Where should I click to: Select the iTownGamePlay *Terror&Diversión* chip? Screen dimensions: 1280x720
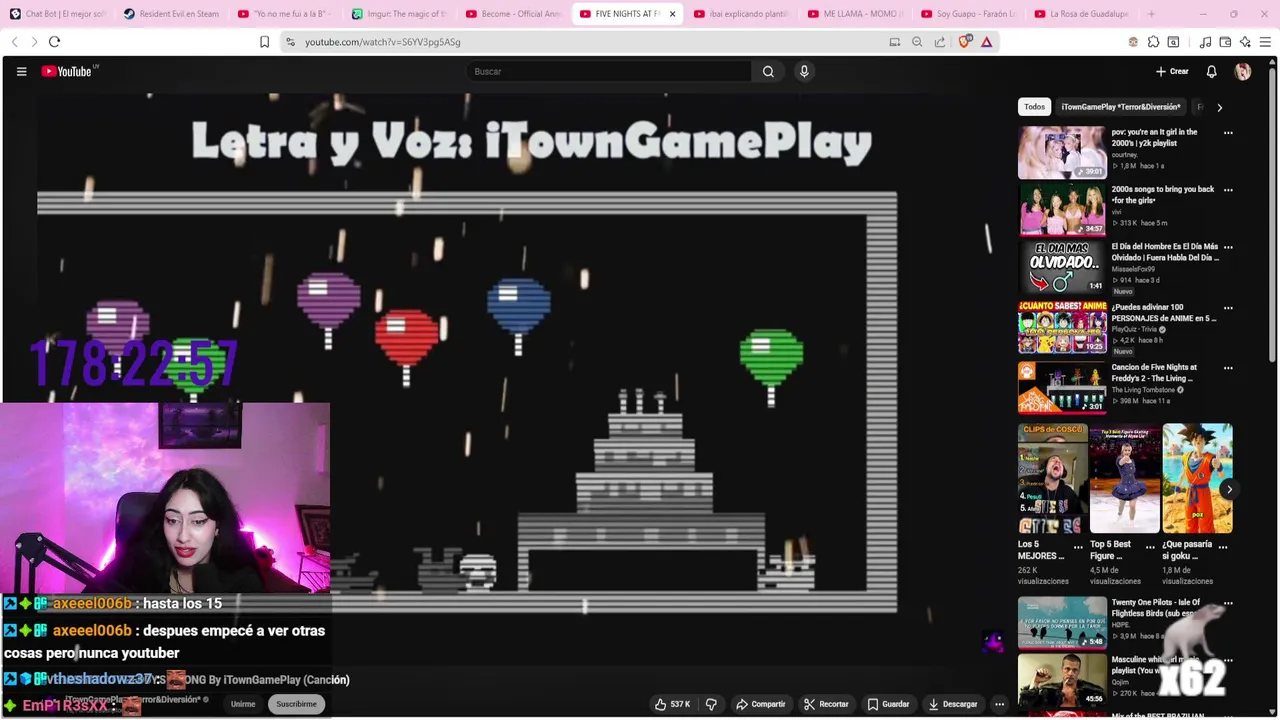click(x=1120, y=107)
